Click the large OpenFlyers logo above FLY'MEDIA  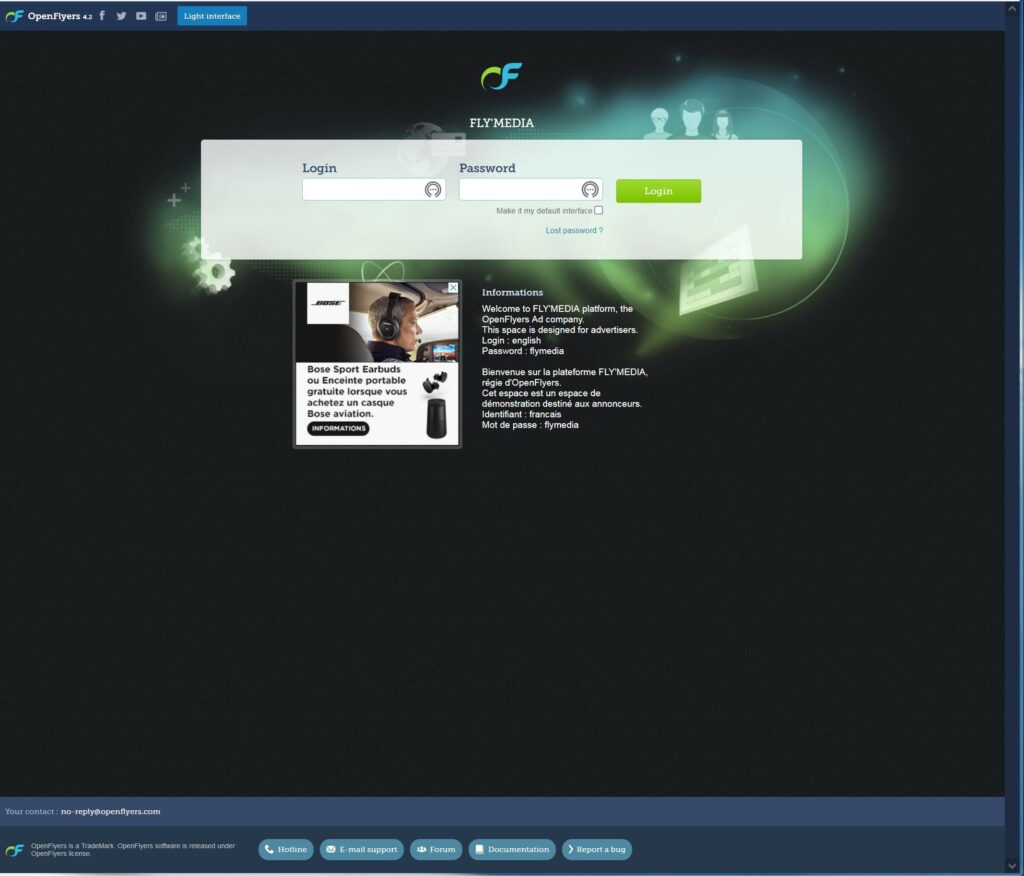pos(501,77)
